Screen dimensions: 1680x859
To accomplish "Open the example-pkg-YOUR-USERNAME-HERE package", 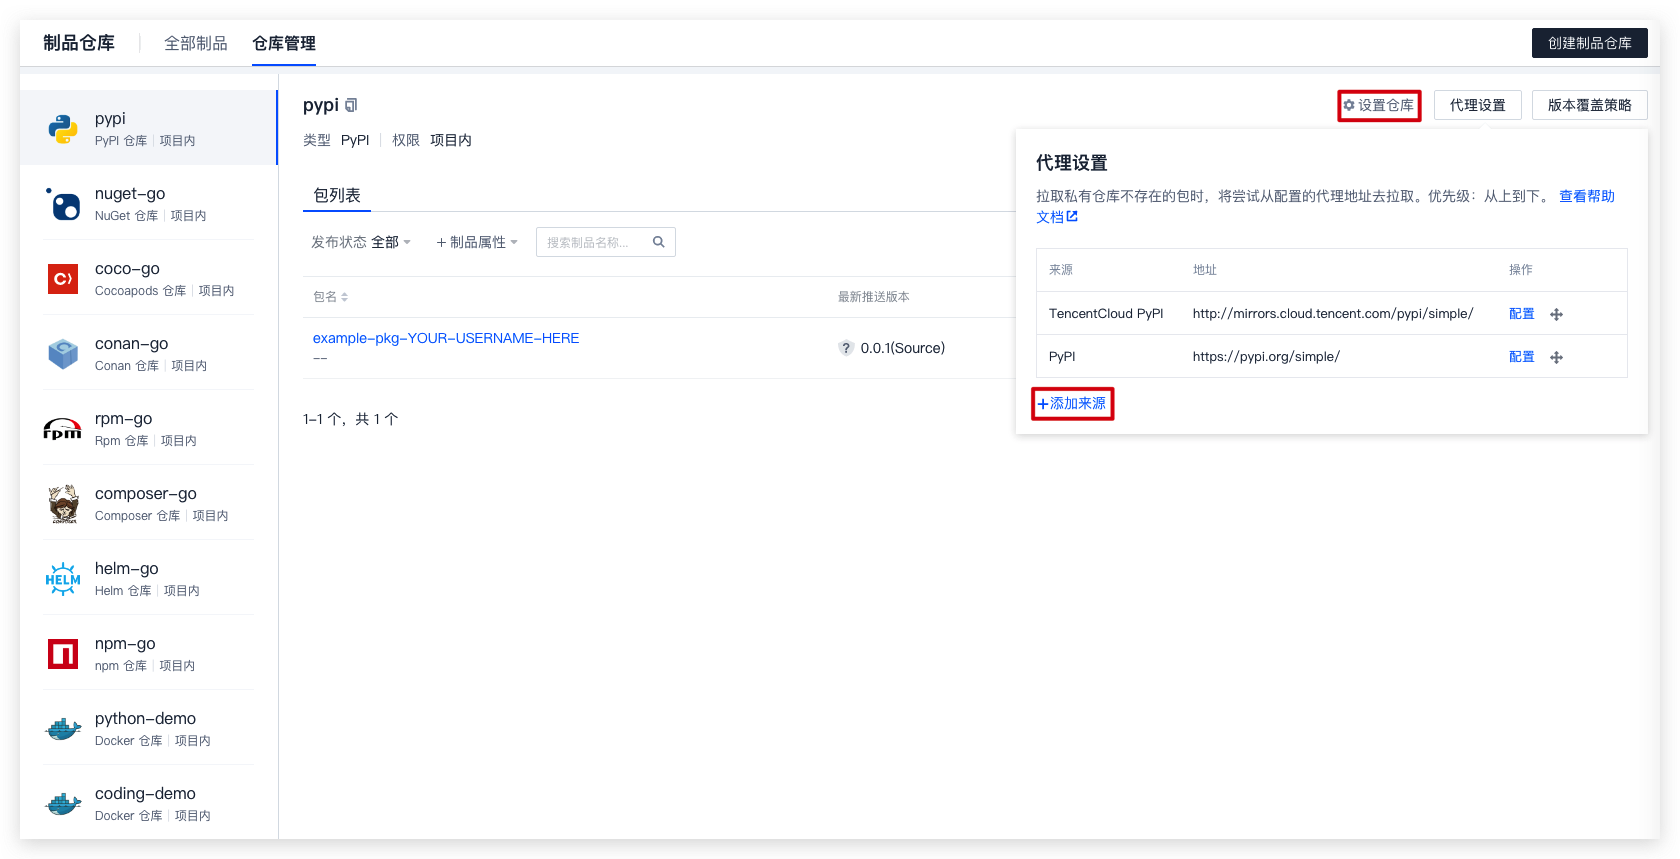I will (x=446, y=338).
